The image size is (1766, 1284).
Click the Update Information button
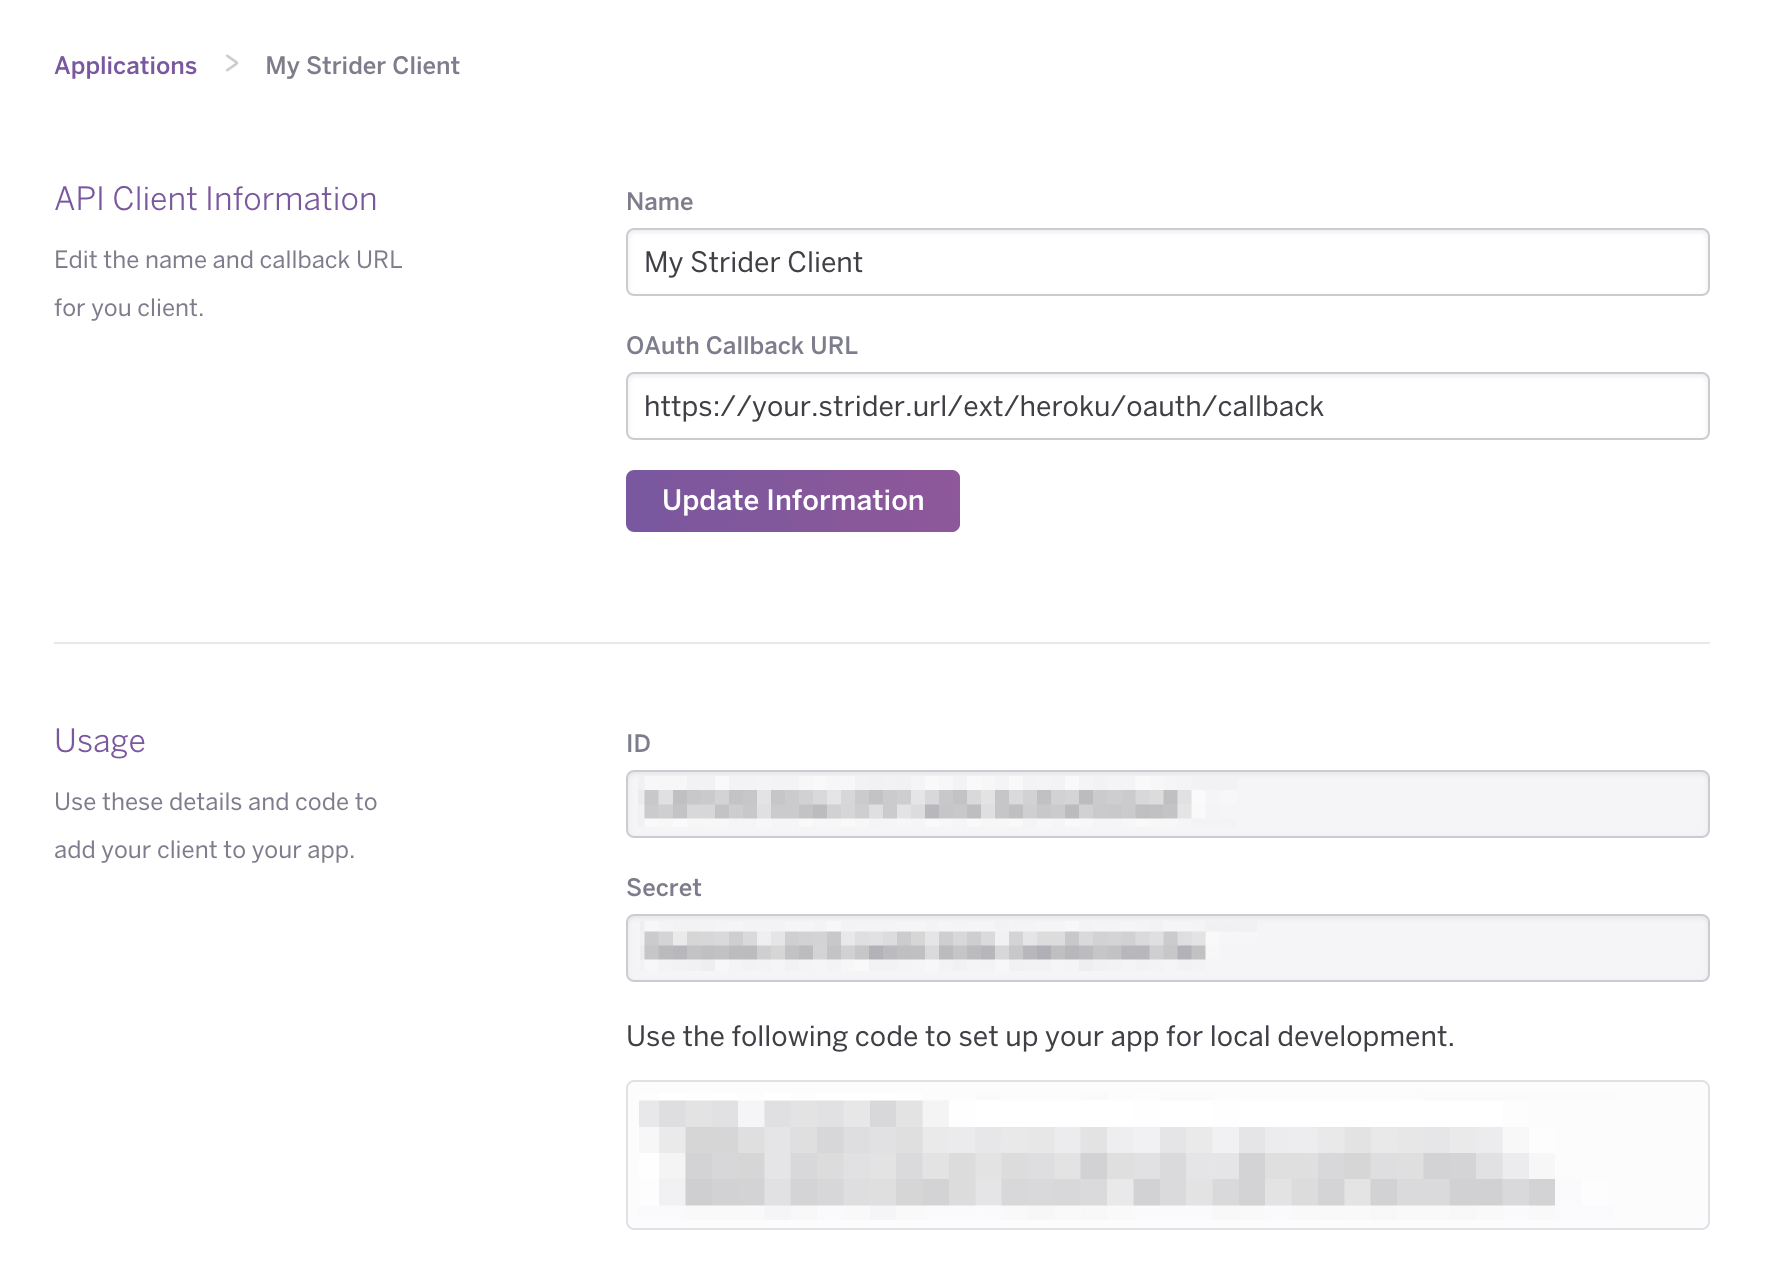[x=792, y=501]
